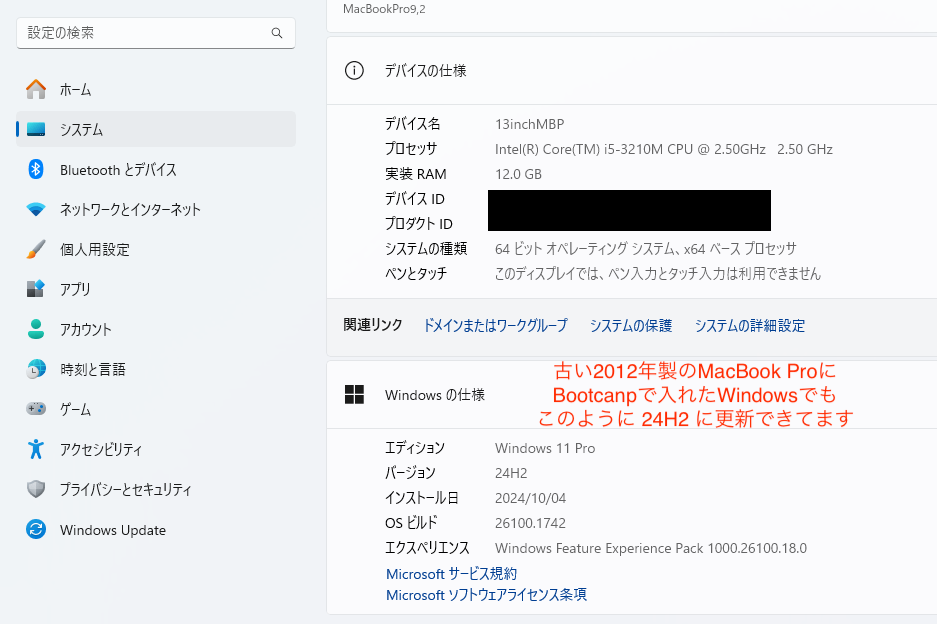The width and height of the screenshot is (937, 624).
Task: Select the version value 24H2
Action: (511, 473)
